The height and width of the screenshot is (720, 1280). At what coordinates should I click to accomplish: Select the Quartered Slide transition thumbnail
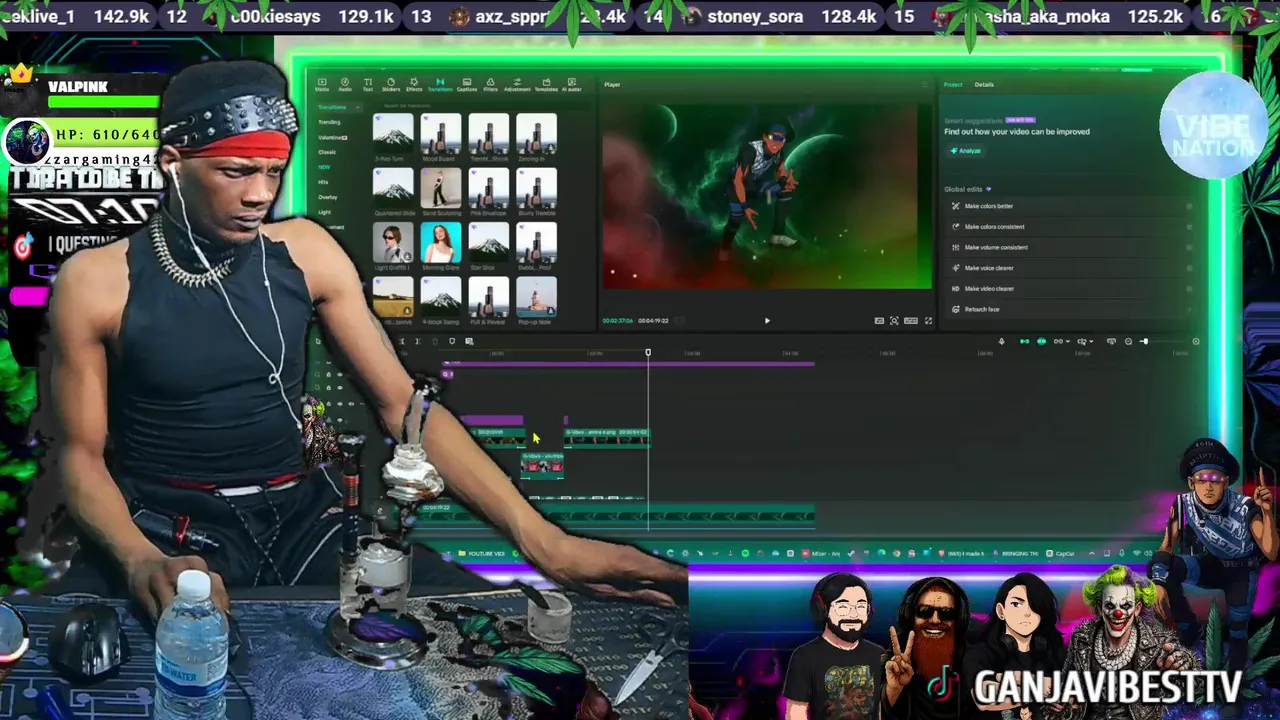(393, 188)
